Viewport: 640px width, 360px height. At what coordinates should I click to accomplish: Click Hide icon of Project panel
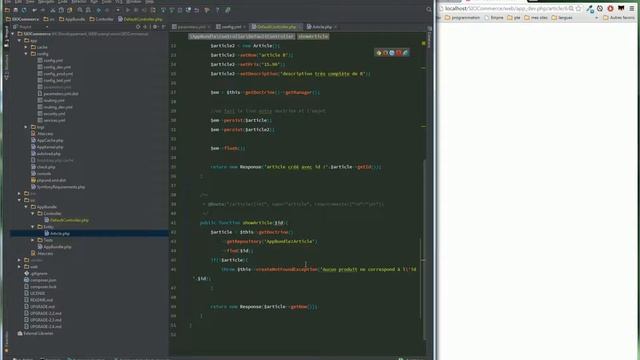[x=163, y=27]
